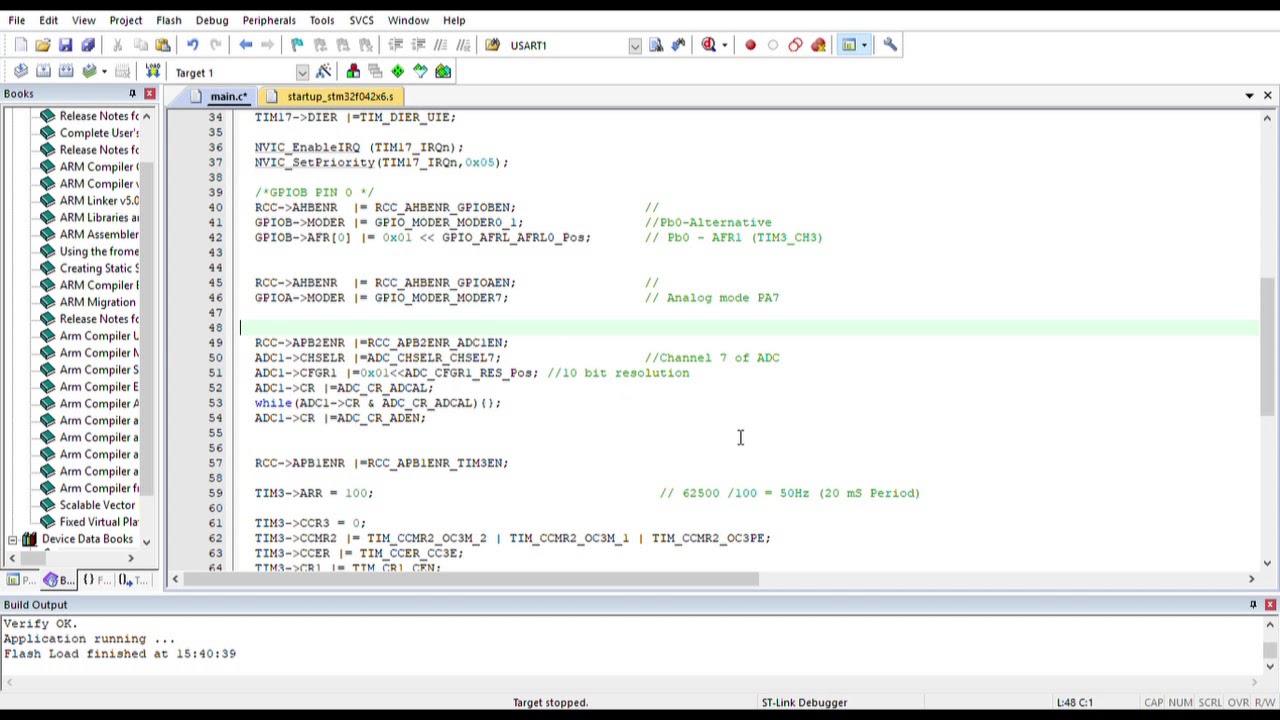Toggle enable or disable breakpoint circle icon
The width and height of the screenshot is (1280, 720).
(x=773, y=45)
